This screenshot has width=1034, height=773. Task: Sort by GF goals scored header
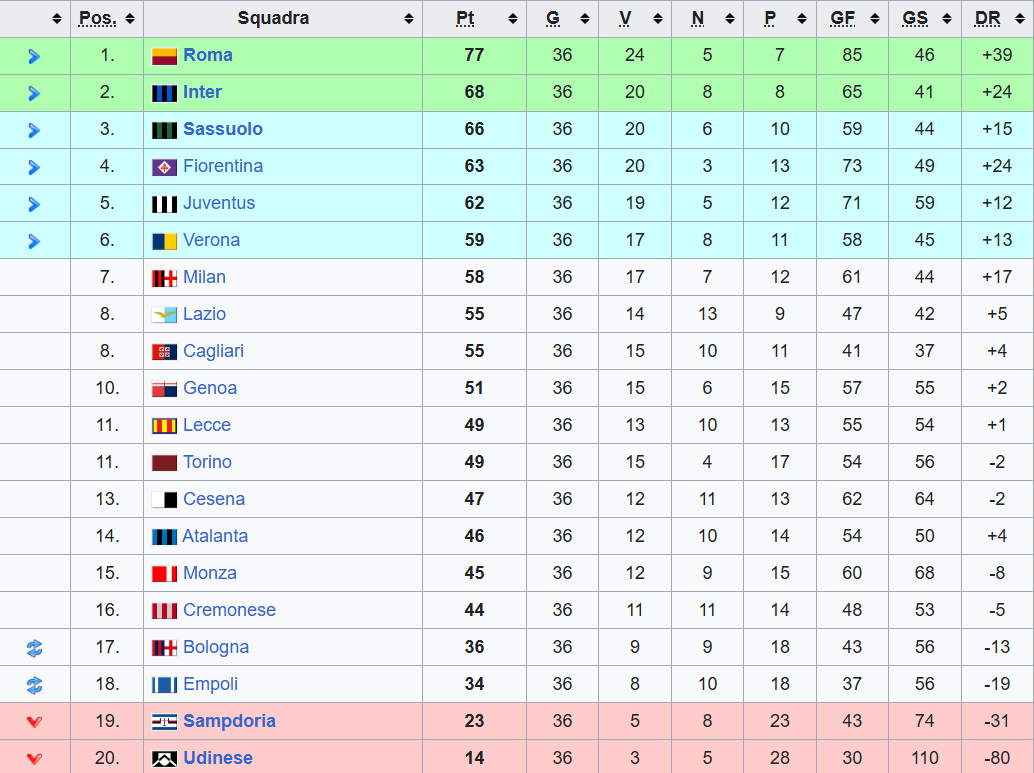pos(843,18)
